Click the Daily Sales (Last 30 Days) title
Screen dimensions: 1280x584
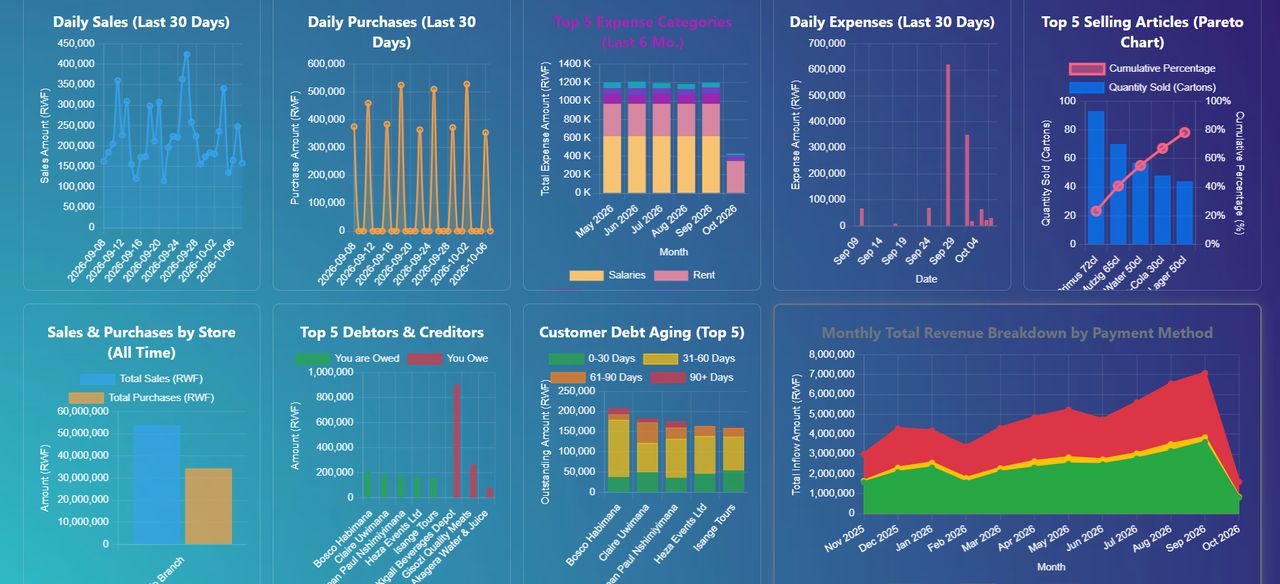141,22
